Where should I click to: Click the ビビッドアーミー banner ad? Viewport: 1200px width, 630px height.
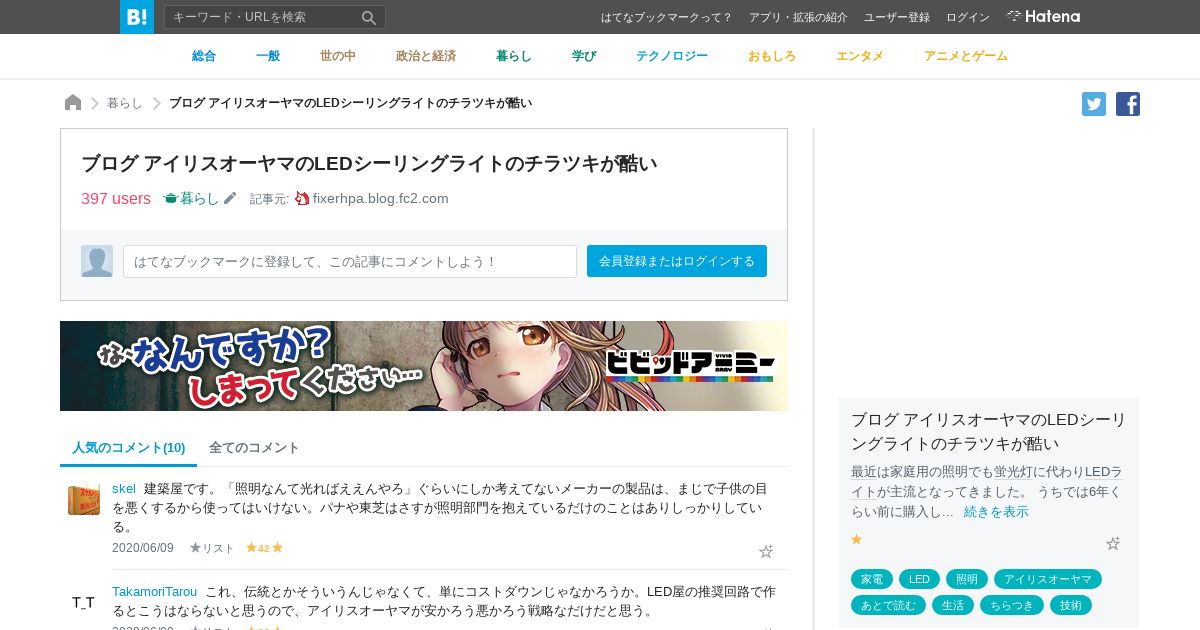tap(424, 366)
